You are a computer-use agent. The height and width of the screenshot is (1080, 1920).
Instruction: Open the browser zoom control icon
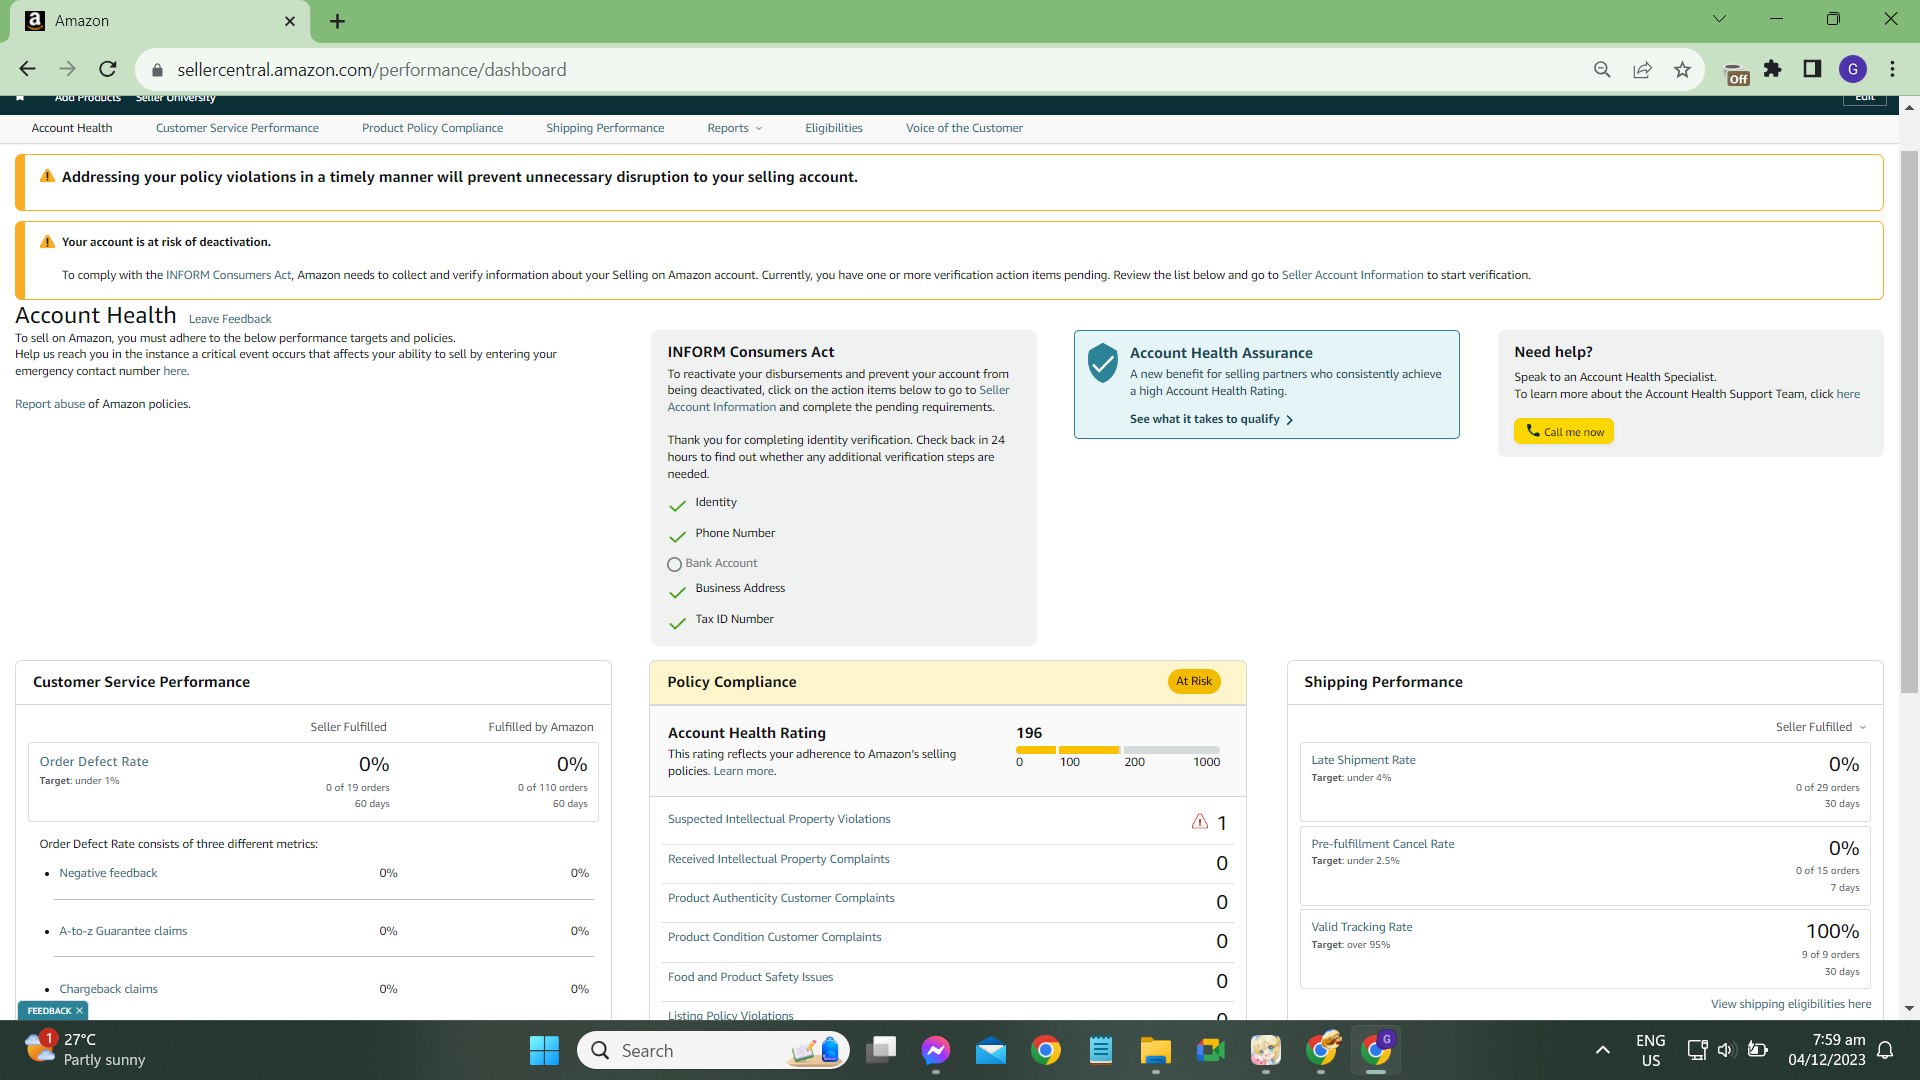pos(1602,69)
